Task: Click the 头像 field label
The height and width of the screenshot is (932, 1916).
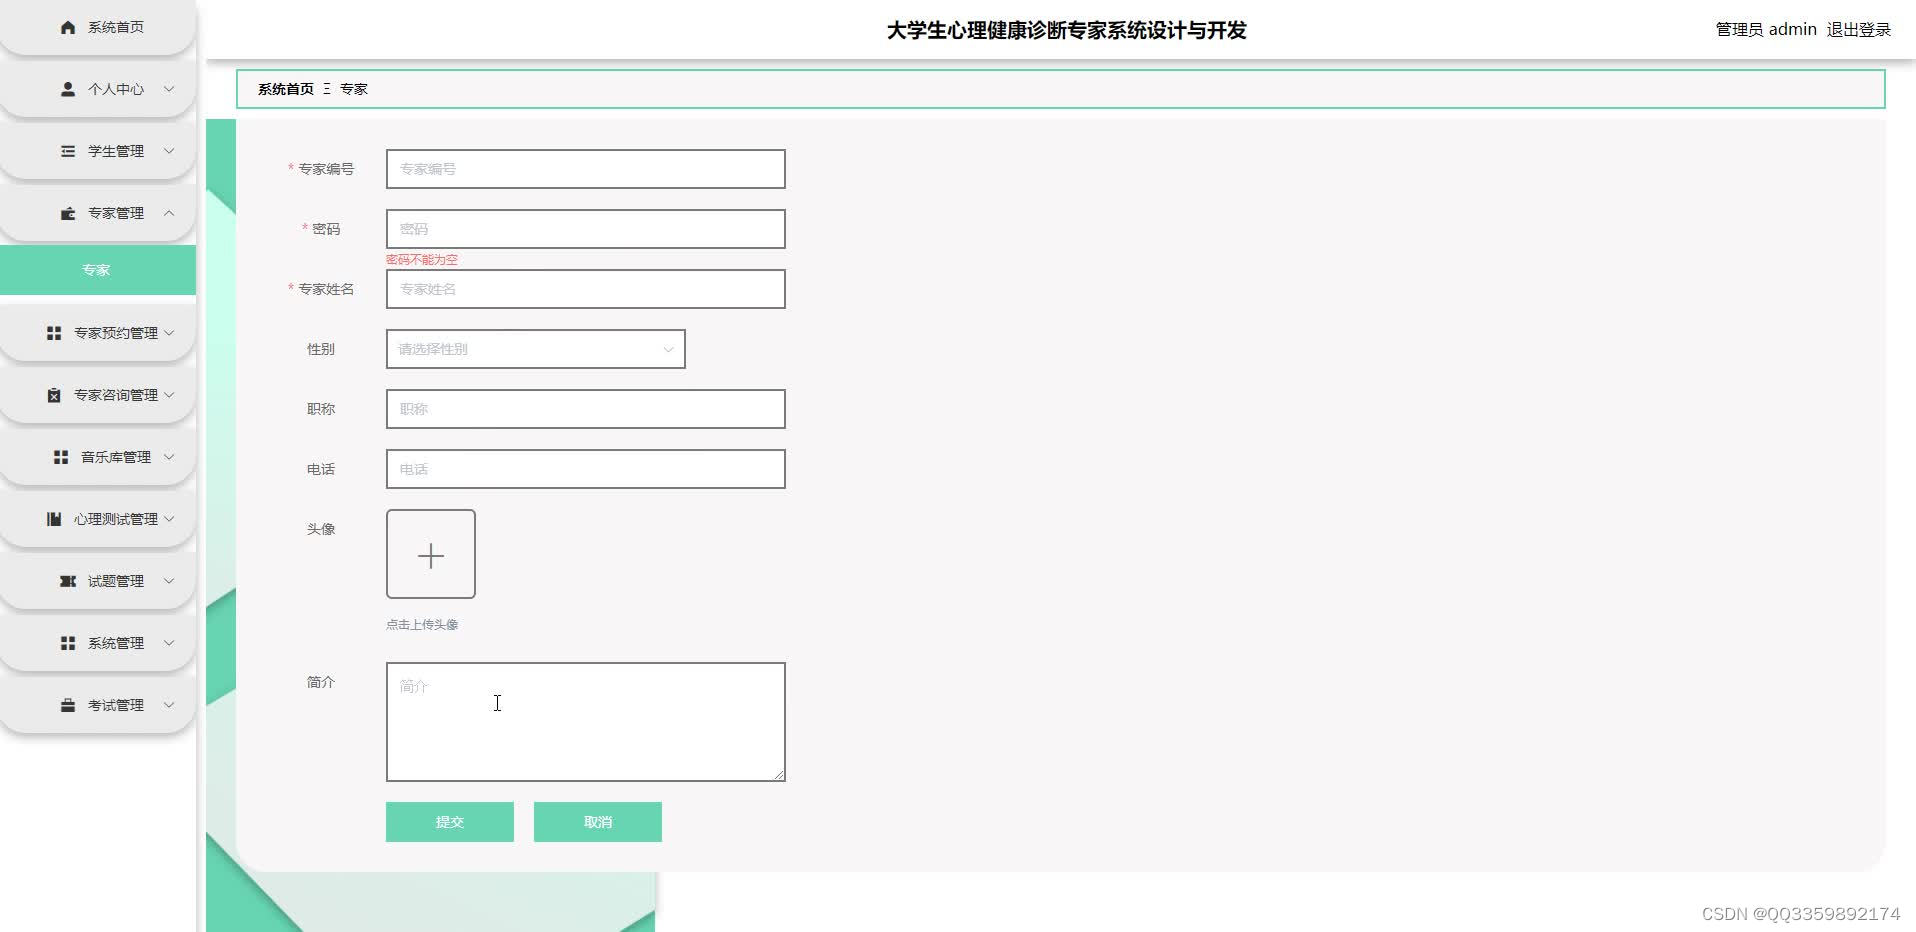Action: [x=321, y=529]
